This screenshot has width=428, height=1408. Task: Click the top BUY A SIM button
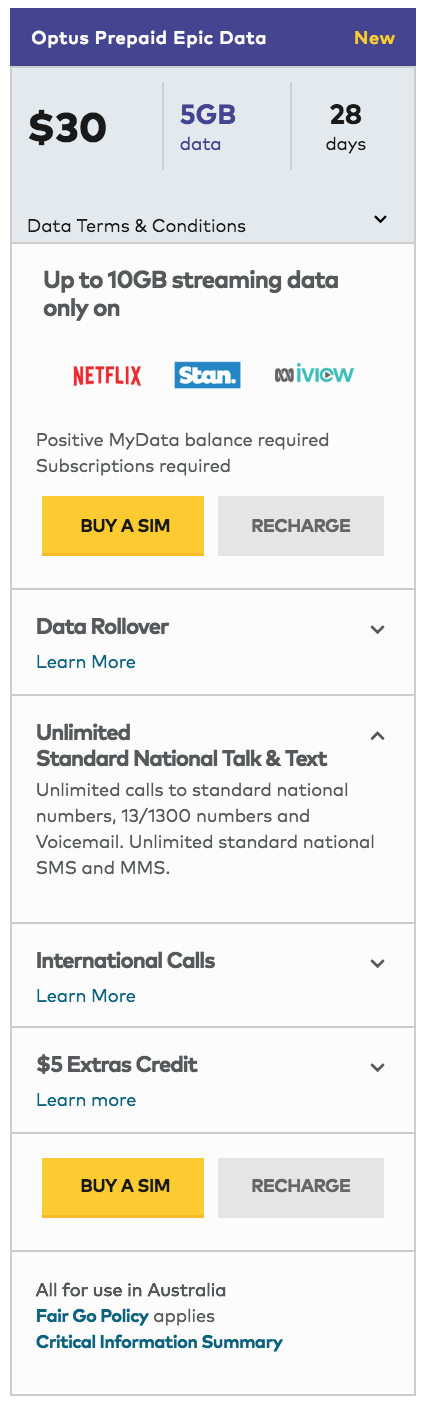click(x=123, y=526)
